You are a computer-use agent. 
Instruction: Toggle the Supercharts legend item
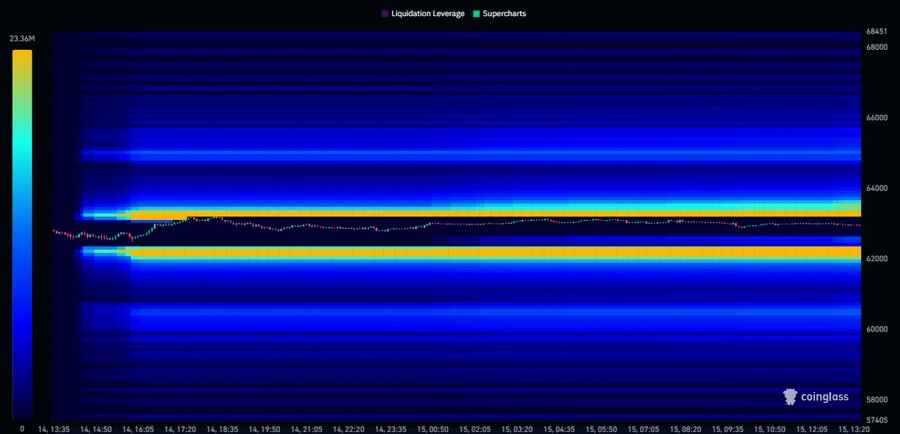(499, 13)
